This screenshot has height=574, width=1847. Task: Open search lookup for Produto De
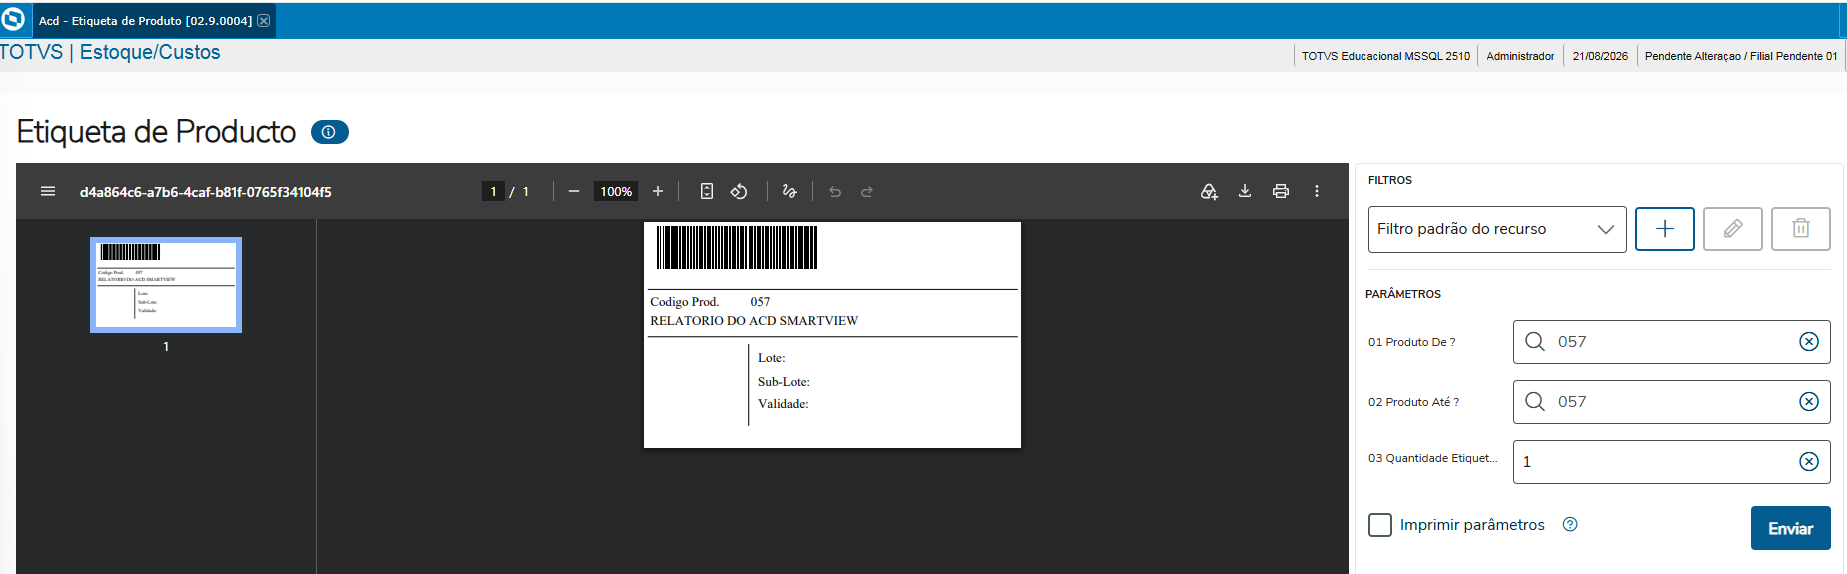(x=1535, y=342)
